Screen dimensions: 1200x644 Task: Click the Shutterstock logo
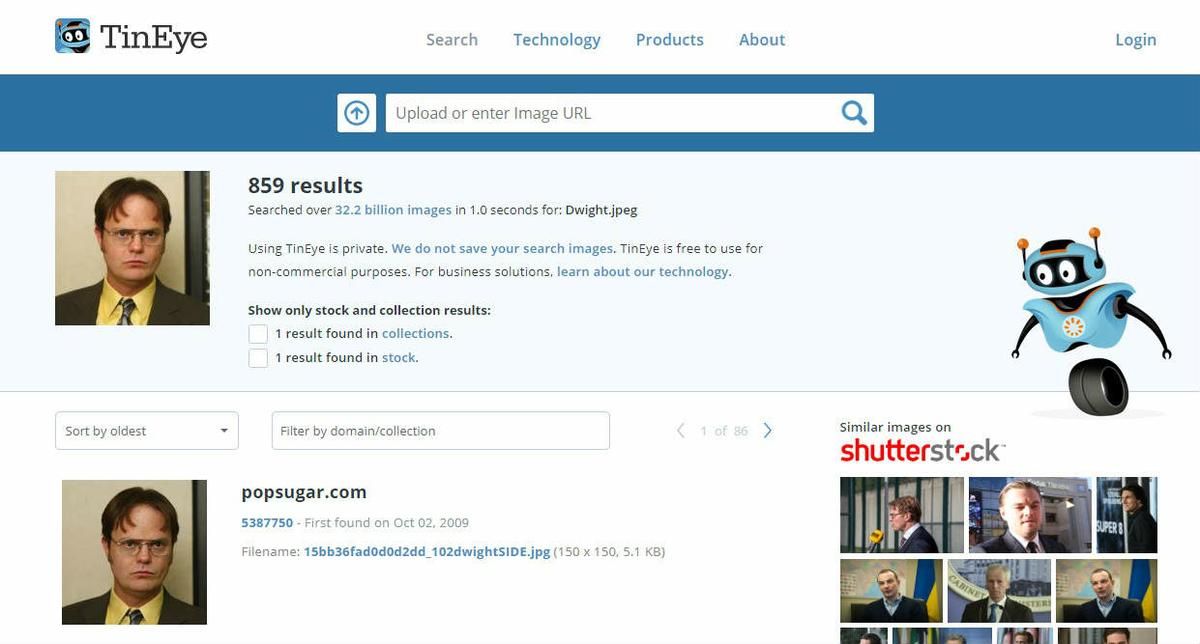(922, 450)
